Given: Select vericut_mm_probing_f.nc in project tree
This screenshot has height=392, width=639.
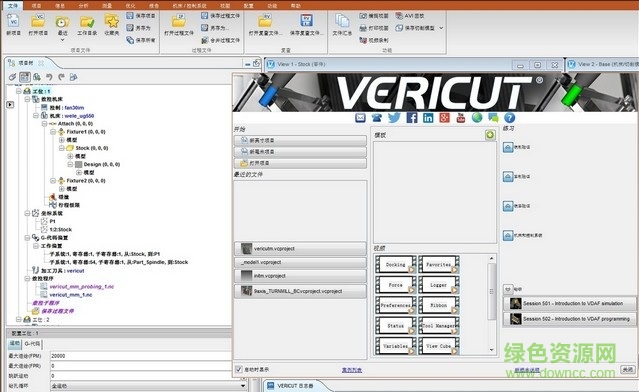Looking at the screenshot, I should [82, 287].
